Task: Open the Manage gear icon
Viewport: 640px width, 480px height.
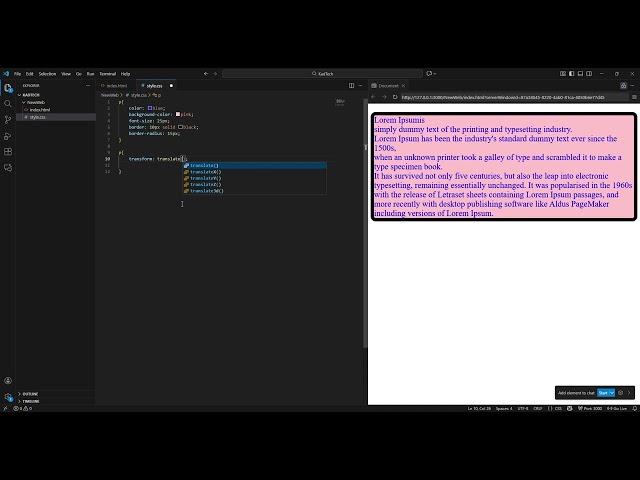Action: coord(8,396)
